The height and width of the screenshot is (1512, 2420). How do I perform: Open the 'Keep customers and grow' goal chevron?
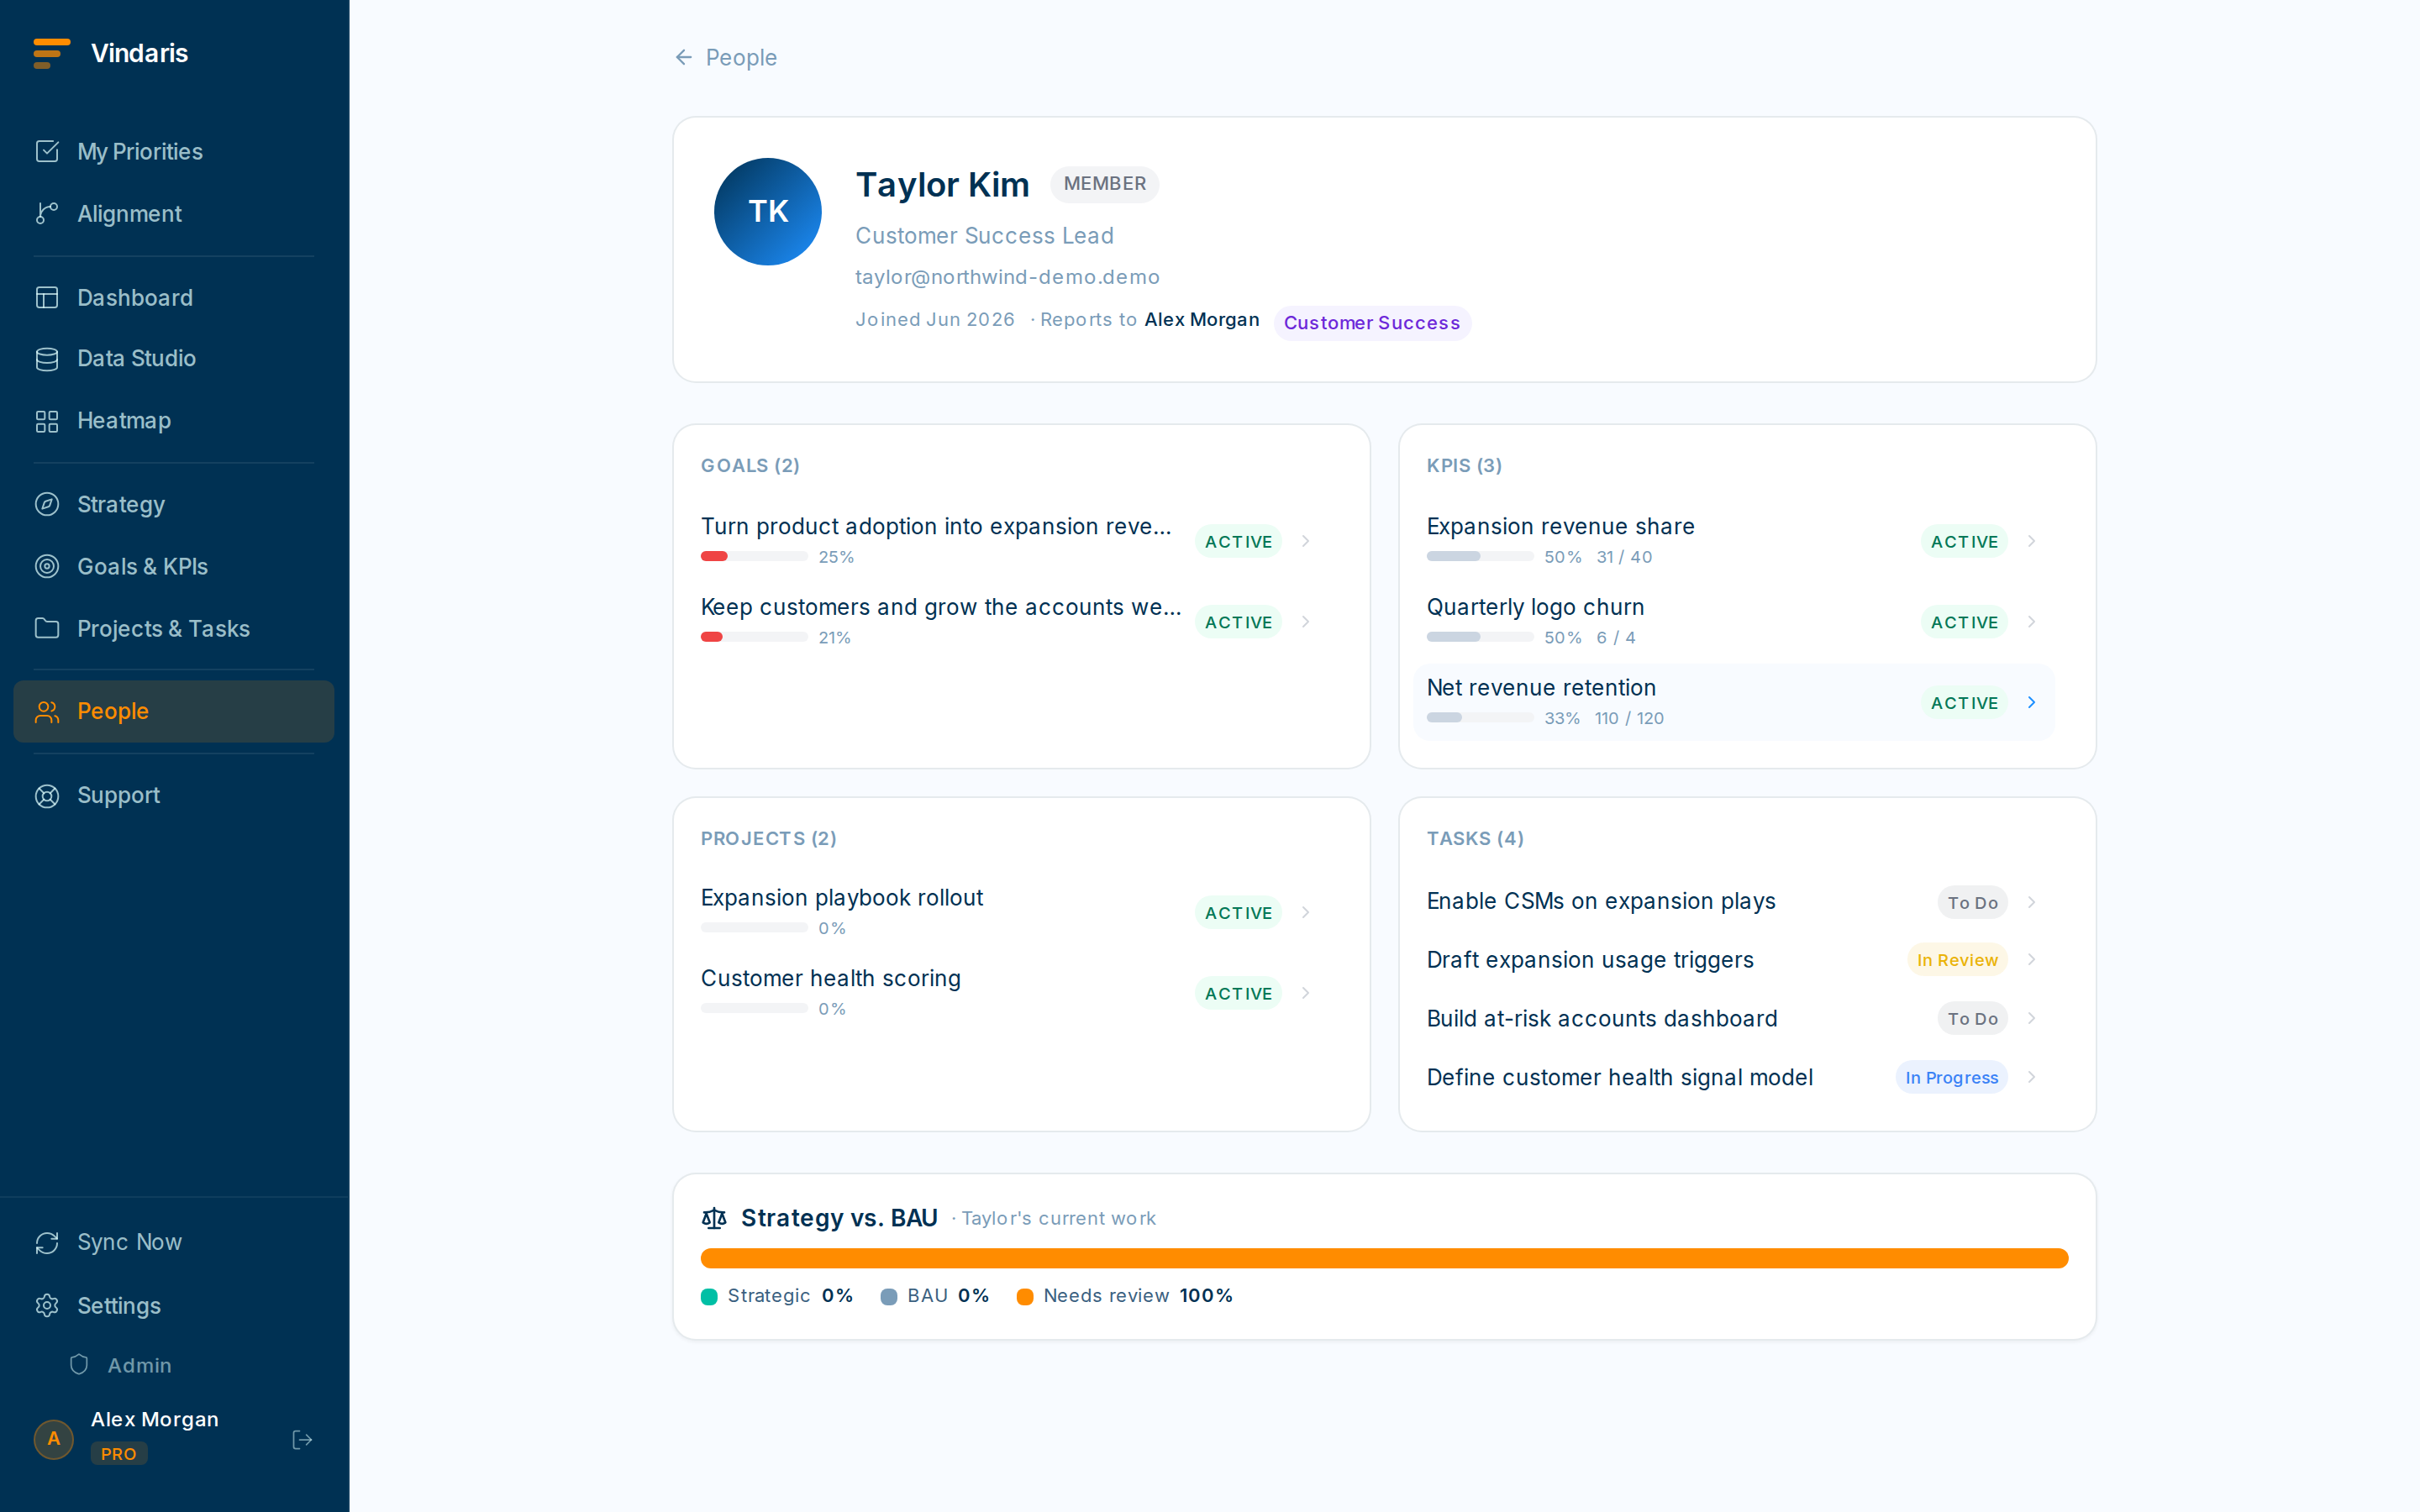tap(1305, 622)
